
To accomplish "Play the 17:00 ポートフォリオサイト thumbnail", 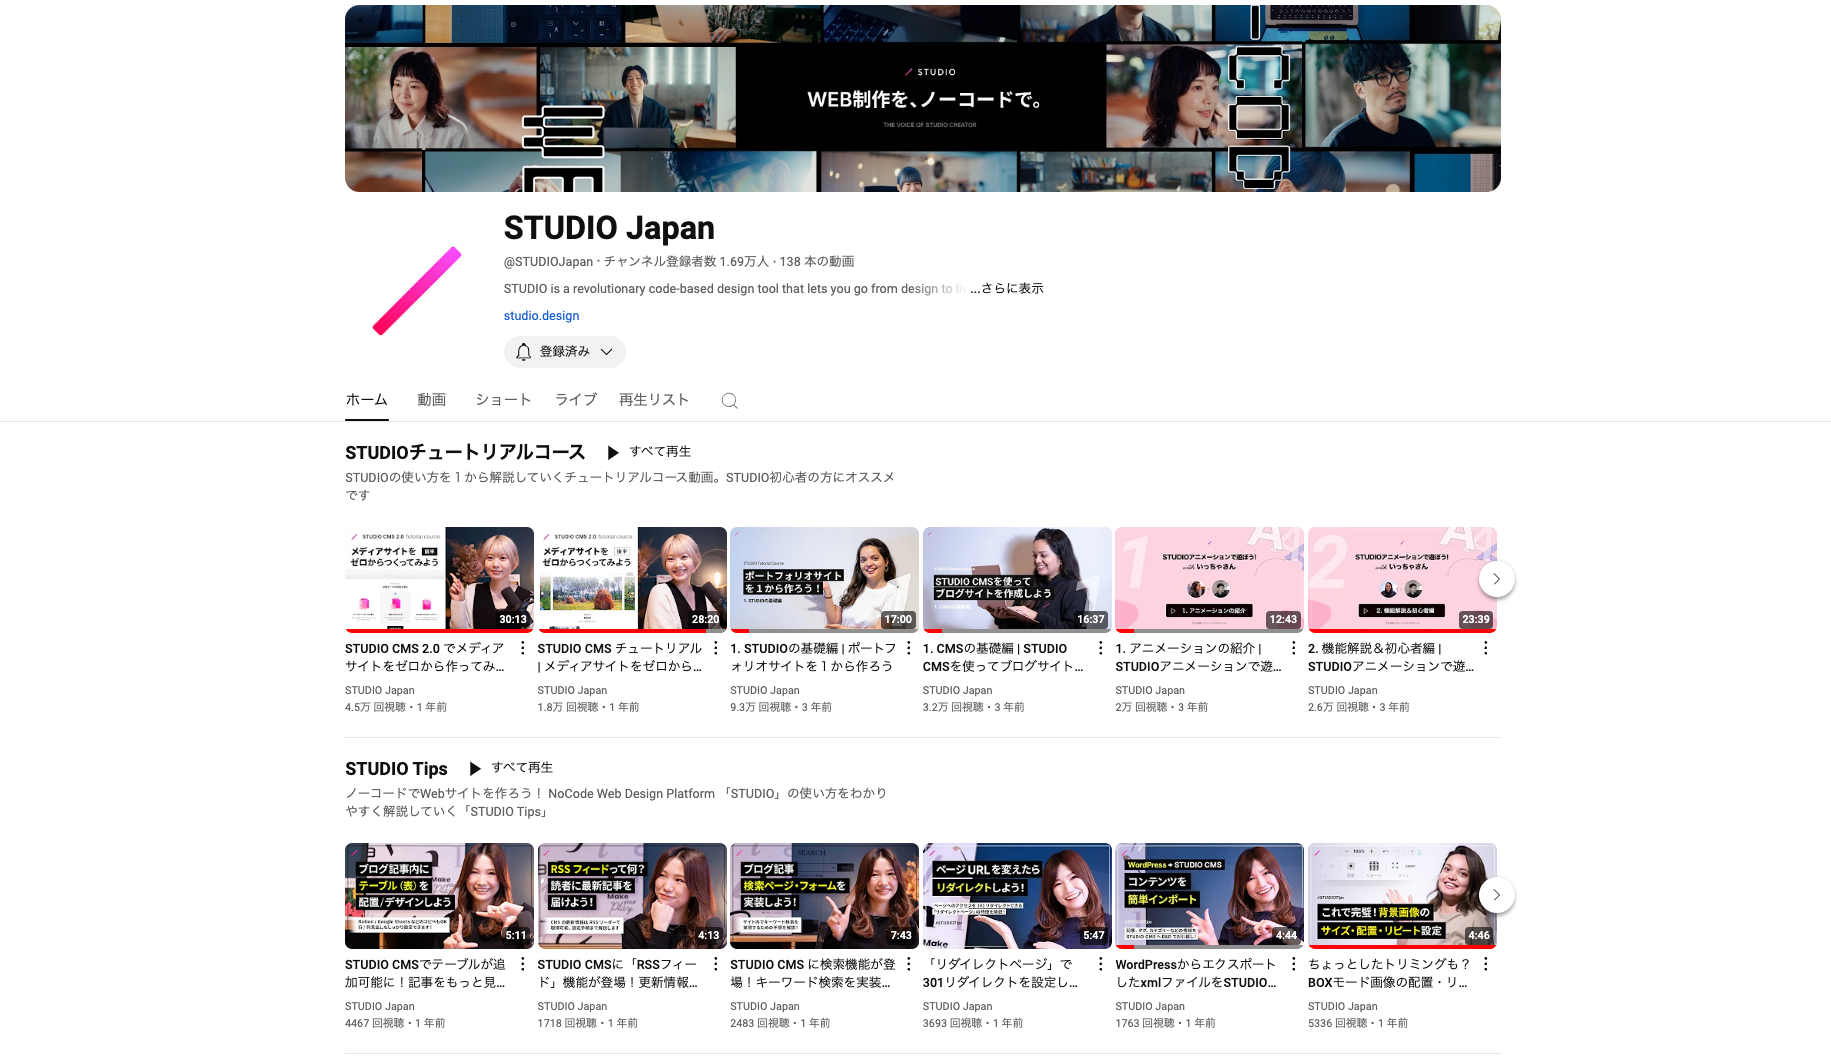I will click(x=824, y=580).
